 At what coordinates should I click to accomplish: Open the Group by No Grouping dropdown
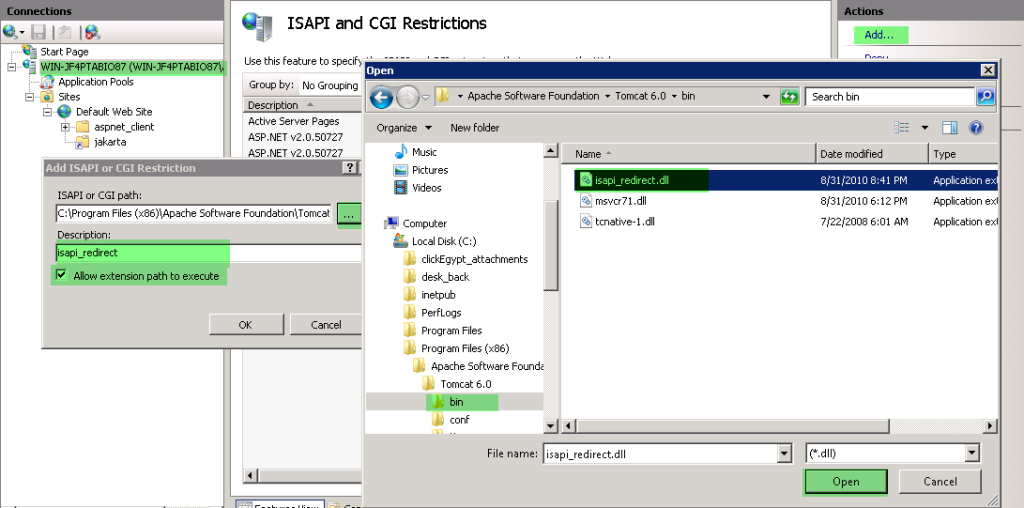pos(330,86)
